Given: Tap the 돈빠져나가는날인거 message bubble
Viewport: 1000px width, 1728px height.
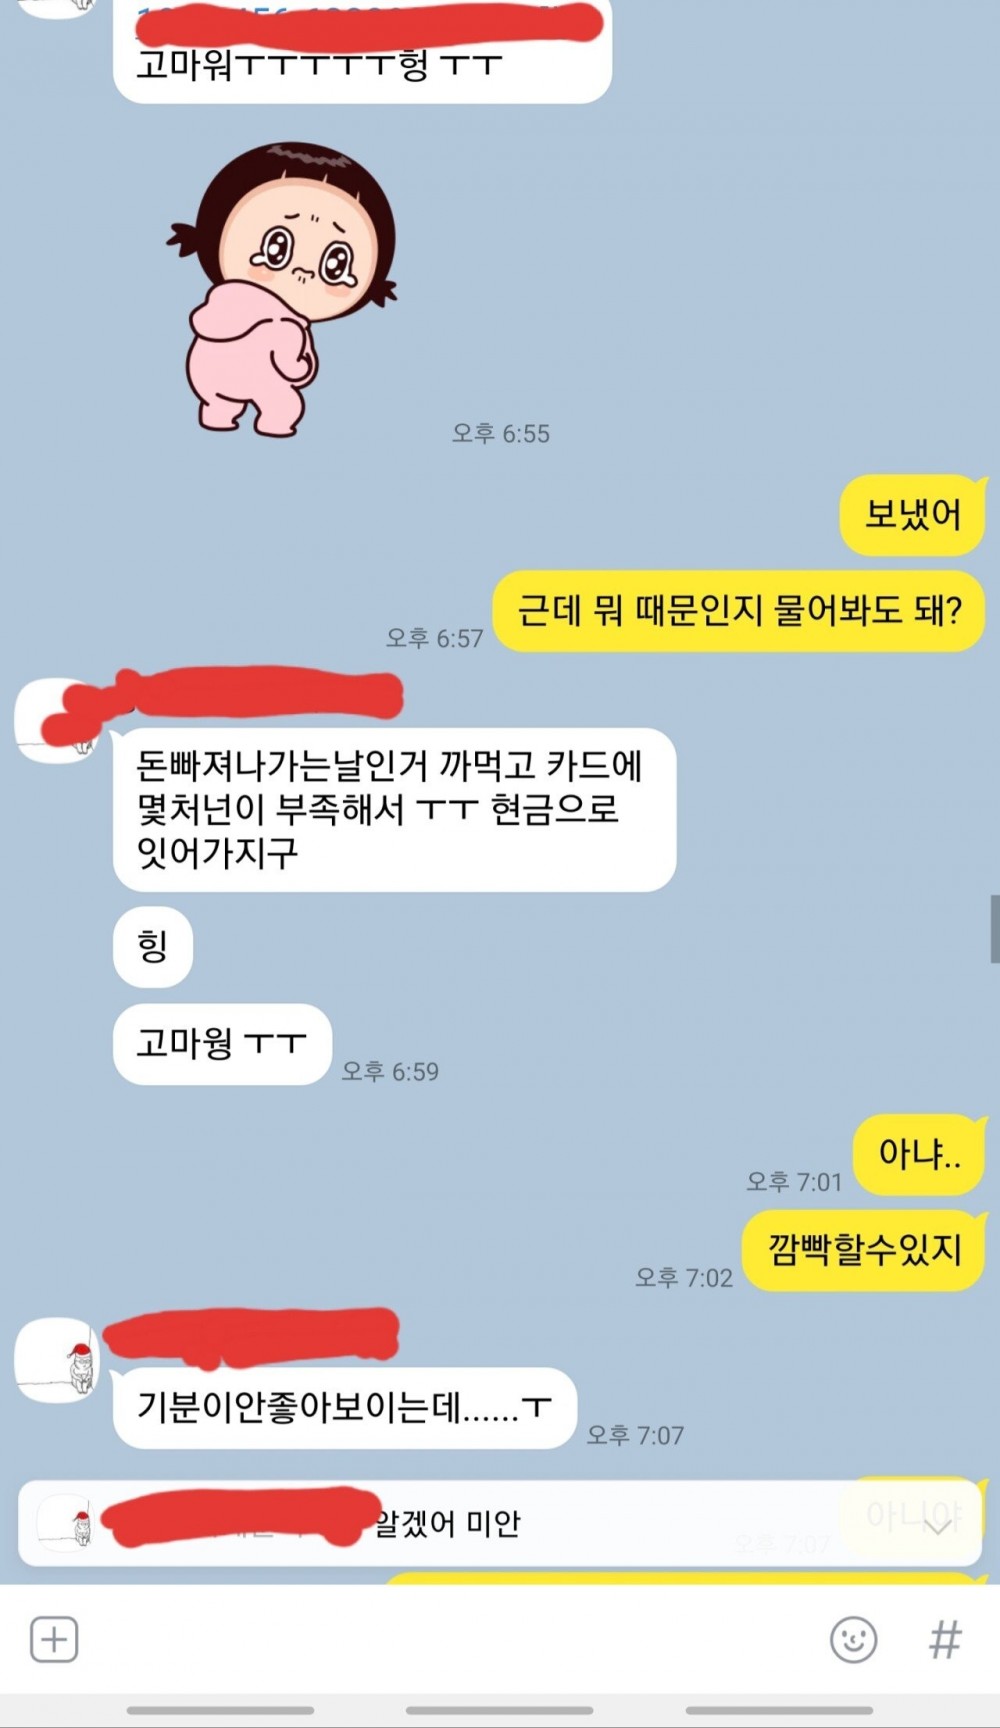Looking at the screenshot, I should [395, 809].
